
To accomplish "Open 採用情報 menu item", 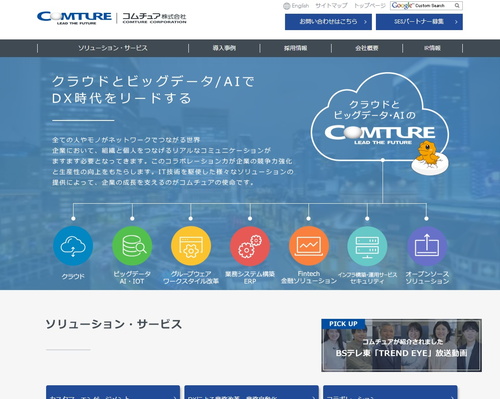I will click(x=296, y=48).
